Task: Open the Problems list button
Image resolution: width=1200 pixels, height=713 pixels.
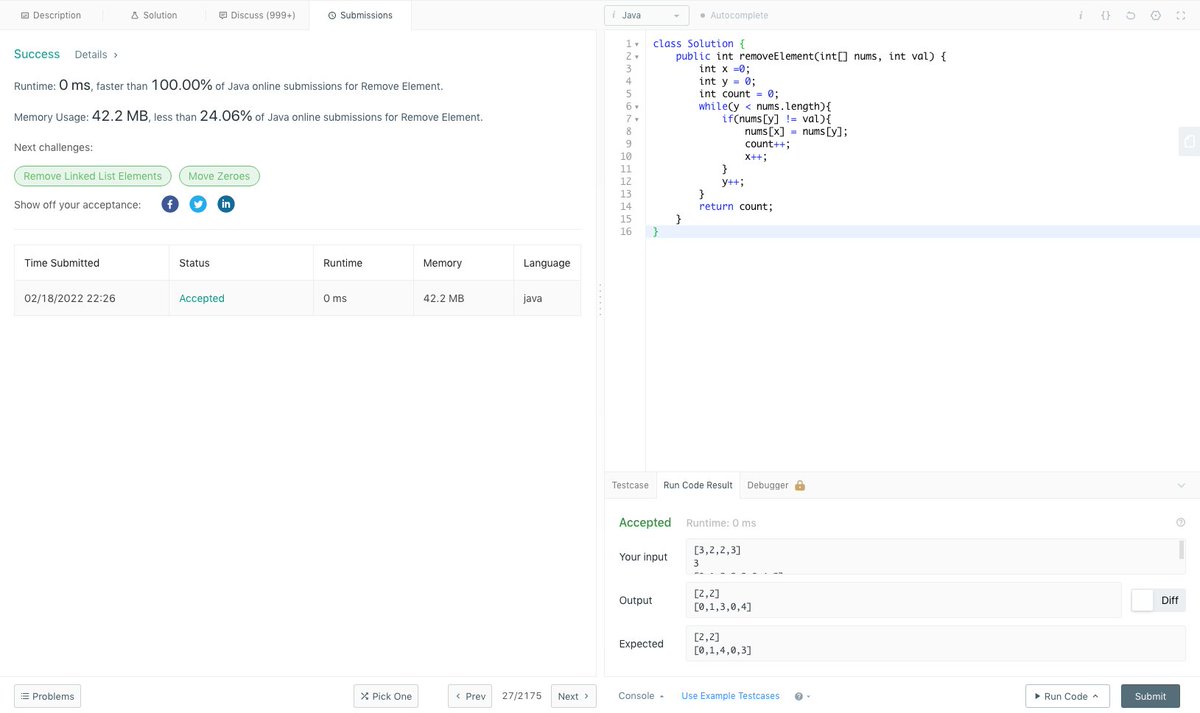Action: point(47,696)
